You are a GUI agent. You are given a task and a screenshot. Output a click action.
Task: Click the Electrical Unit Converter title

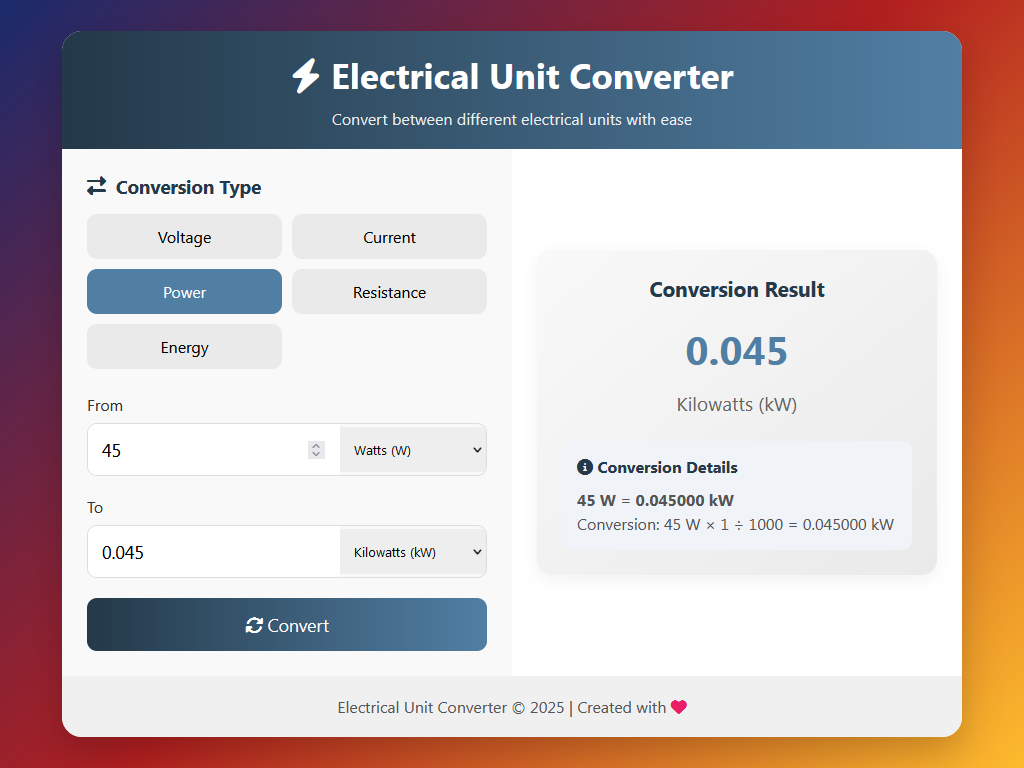point(532,77)
